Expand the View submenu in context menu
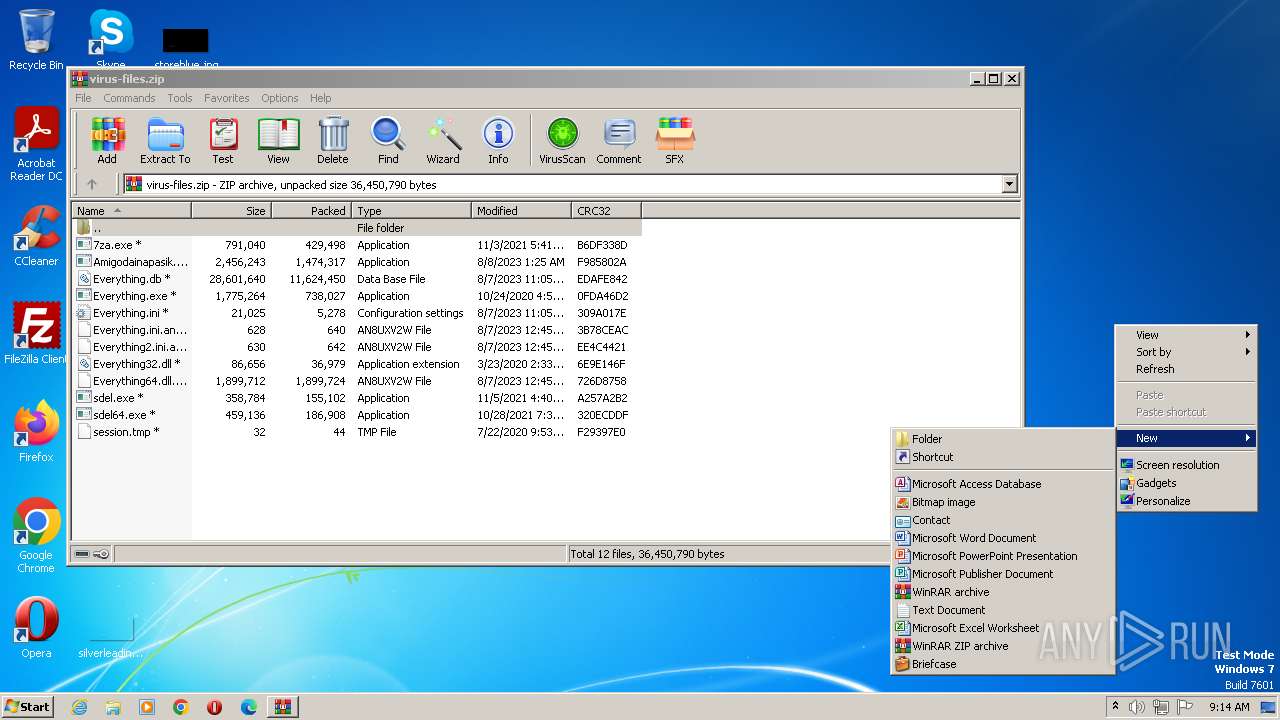 (x=1186, y=335)
